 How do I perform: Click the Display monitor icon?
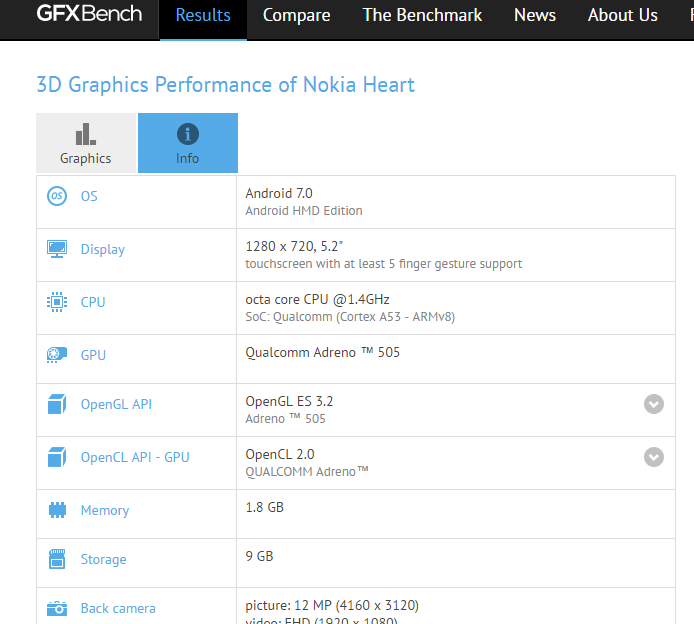[x=57, y=249]
